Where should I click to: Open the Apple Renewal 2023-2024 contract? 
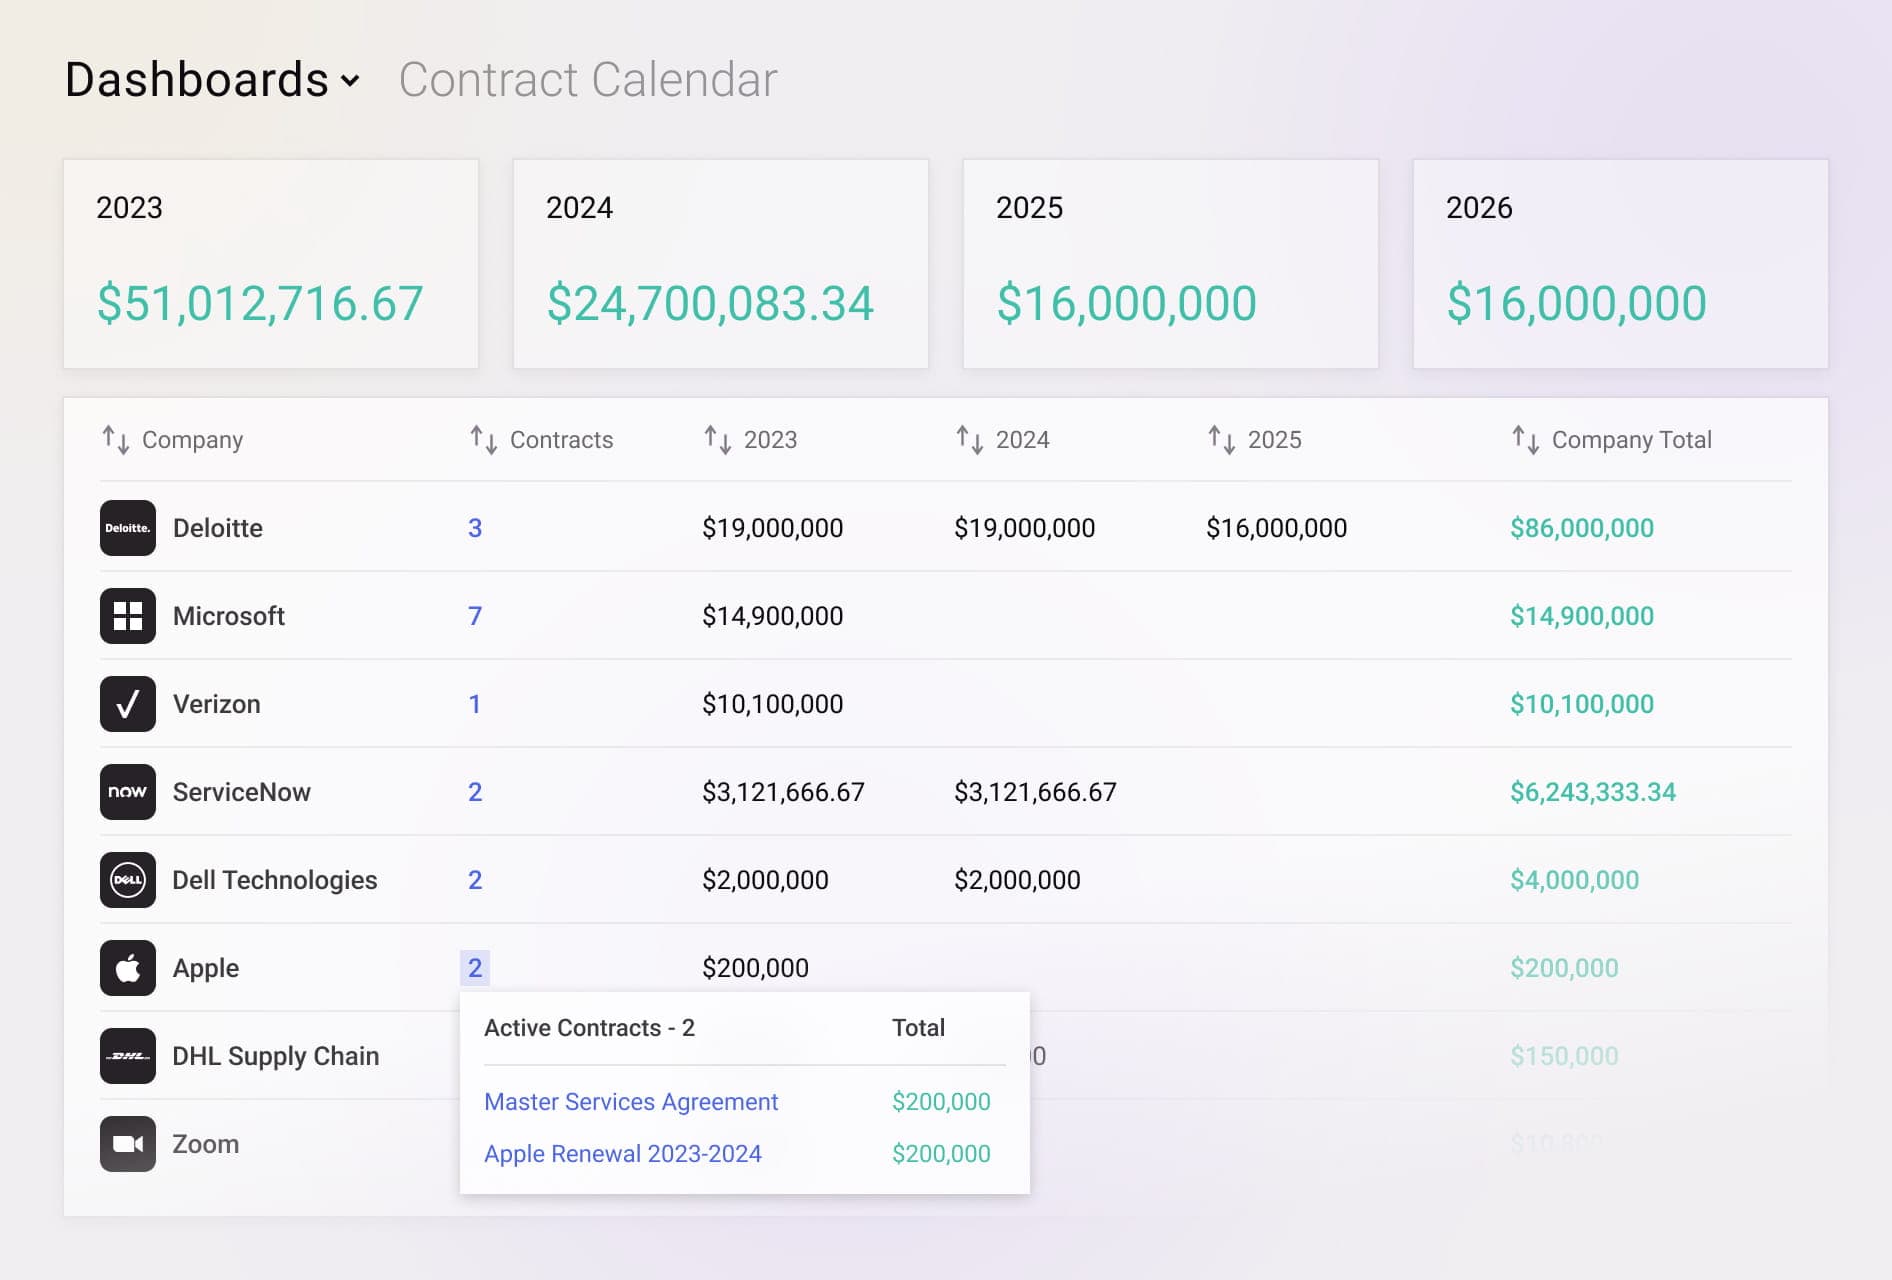tap(623, 1153)
